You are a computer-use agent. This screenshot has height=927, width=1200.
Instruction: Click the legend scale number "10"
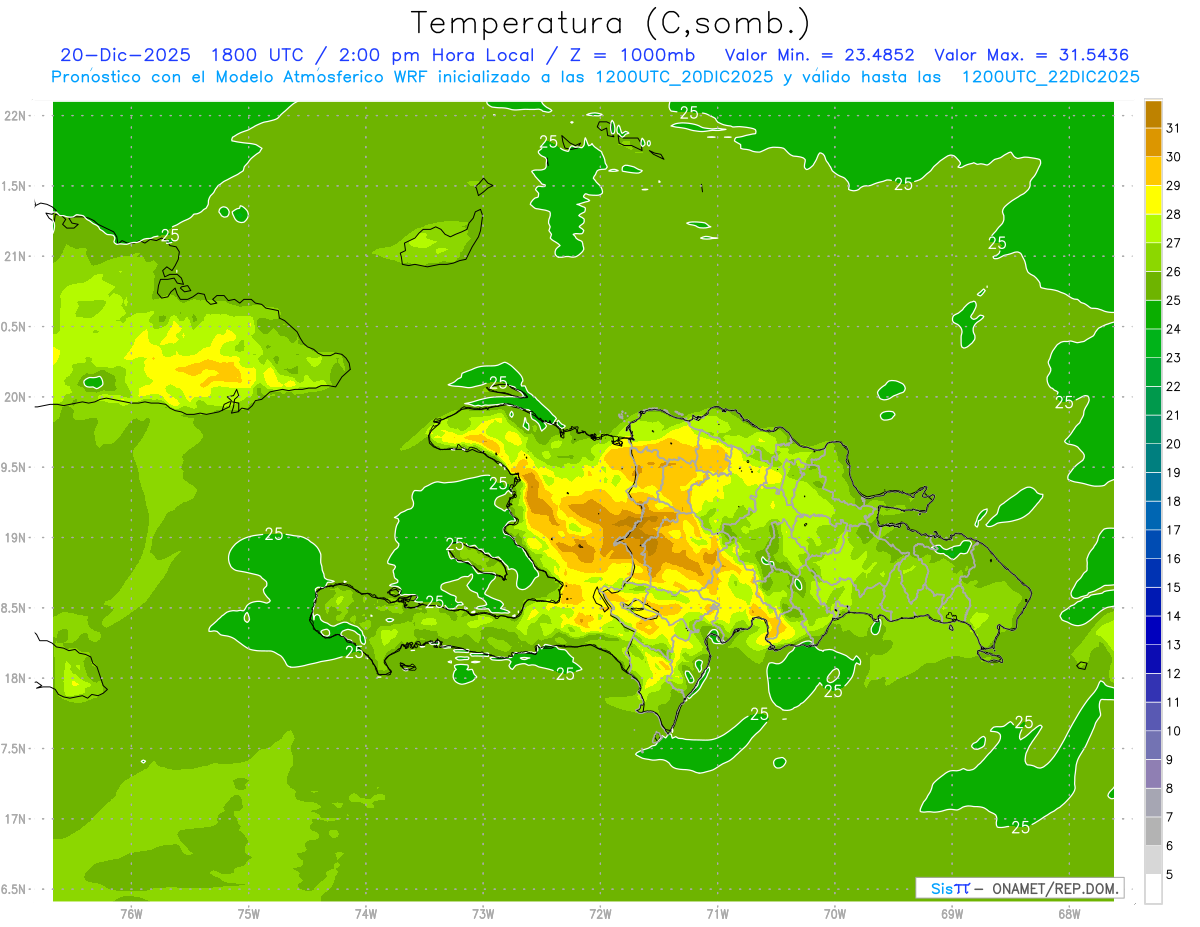[1174, 731]
